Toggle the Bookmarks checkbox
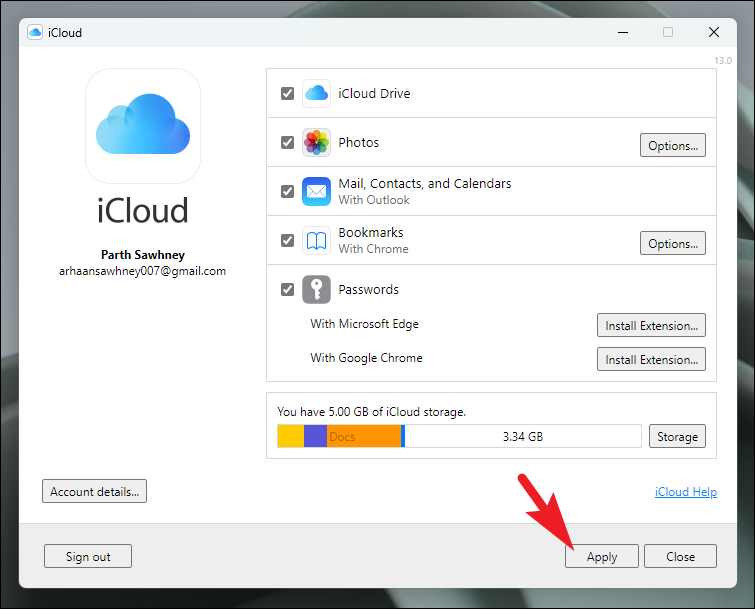This screenshot has height=609, width=755. pos(287,240)
